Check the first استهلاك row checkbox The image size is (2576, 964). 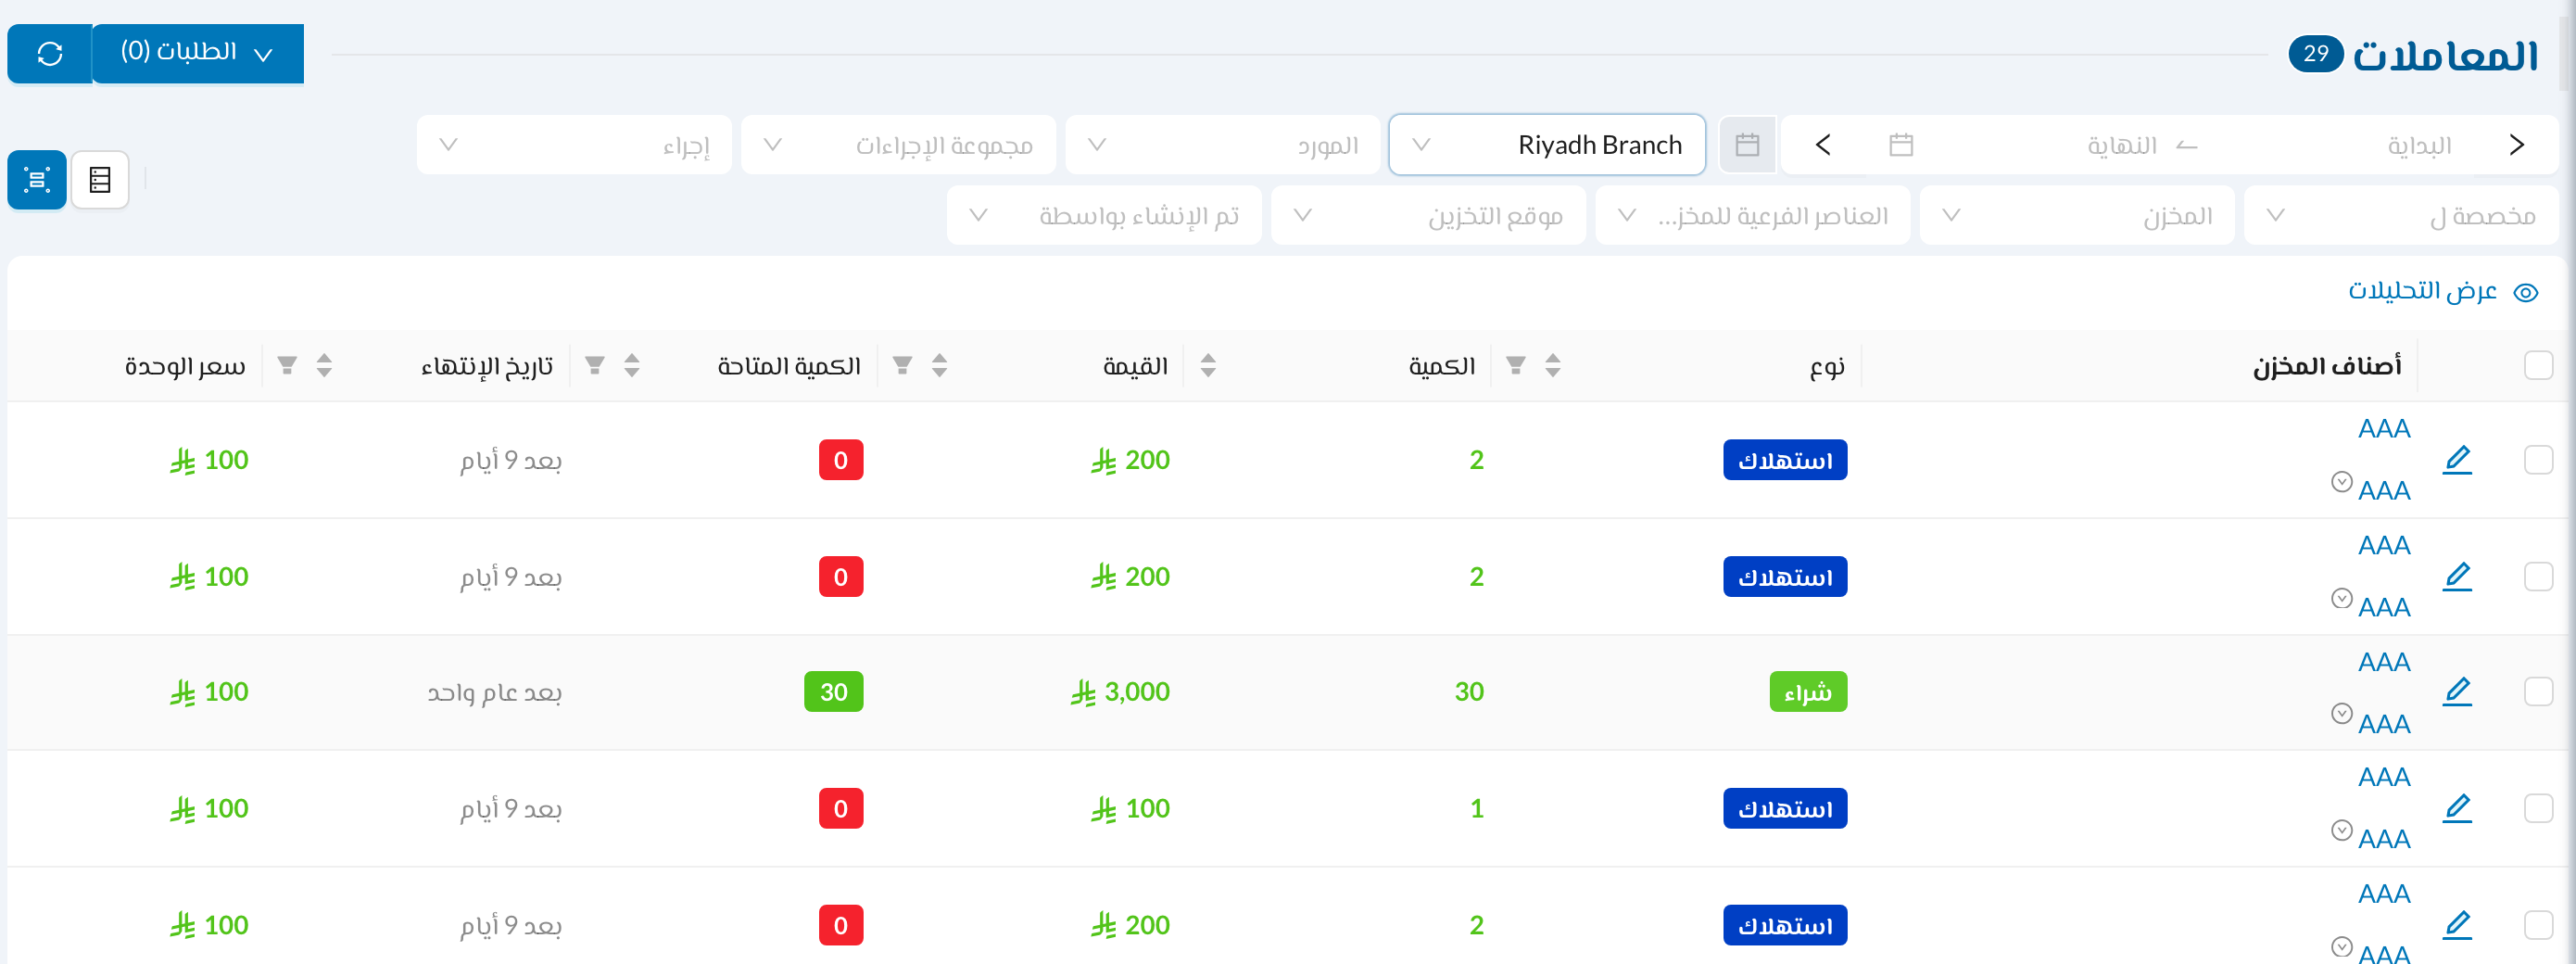(2538, 460)
